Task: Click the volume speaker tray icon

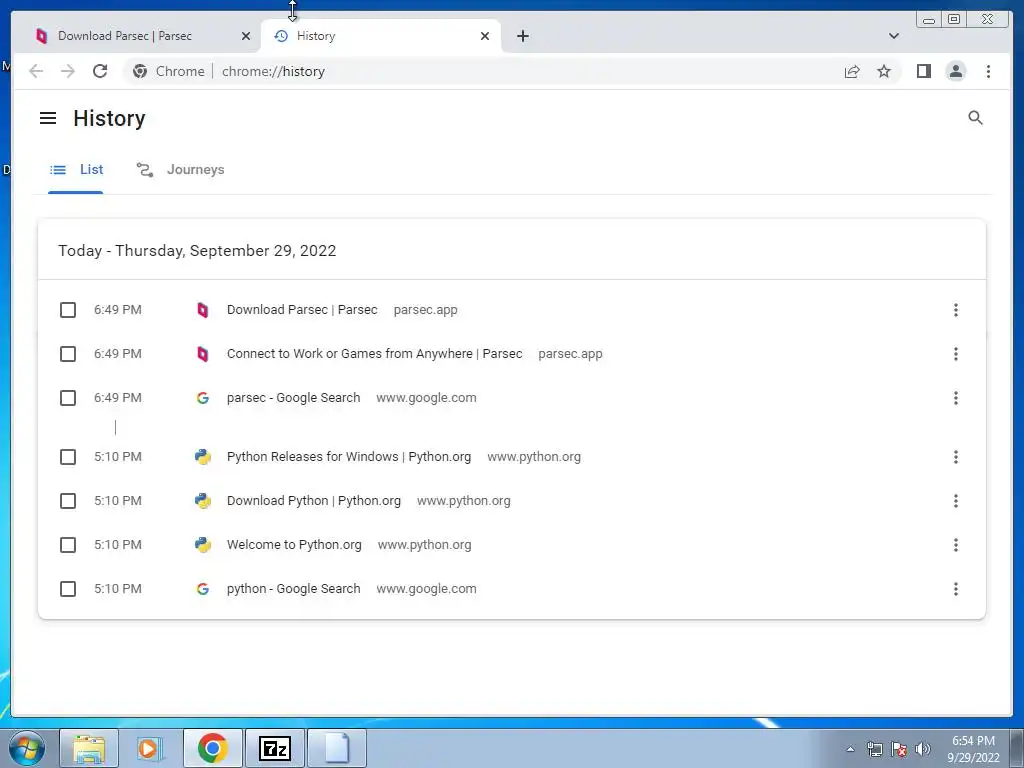Action: click(922, 749)
